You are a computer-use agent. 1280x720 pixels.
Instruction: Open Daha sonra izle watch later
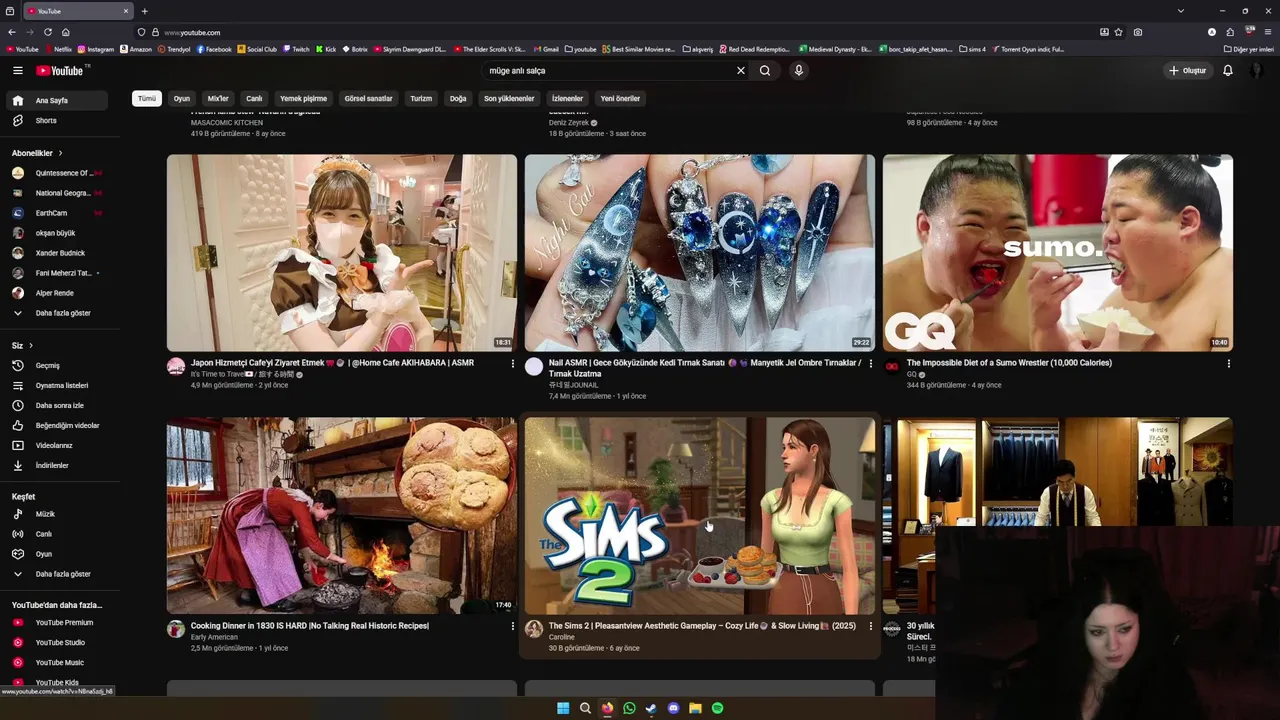(60, 405)
